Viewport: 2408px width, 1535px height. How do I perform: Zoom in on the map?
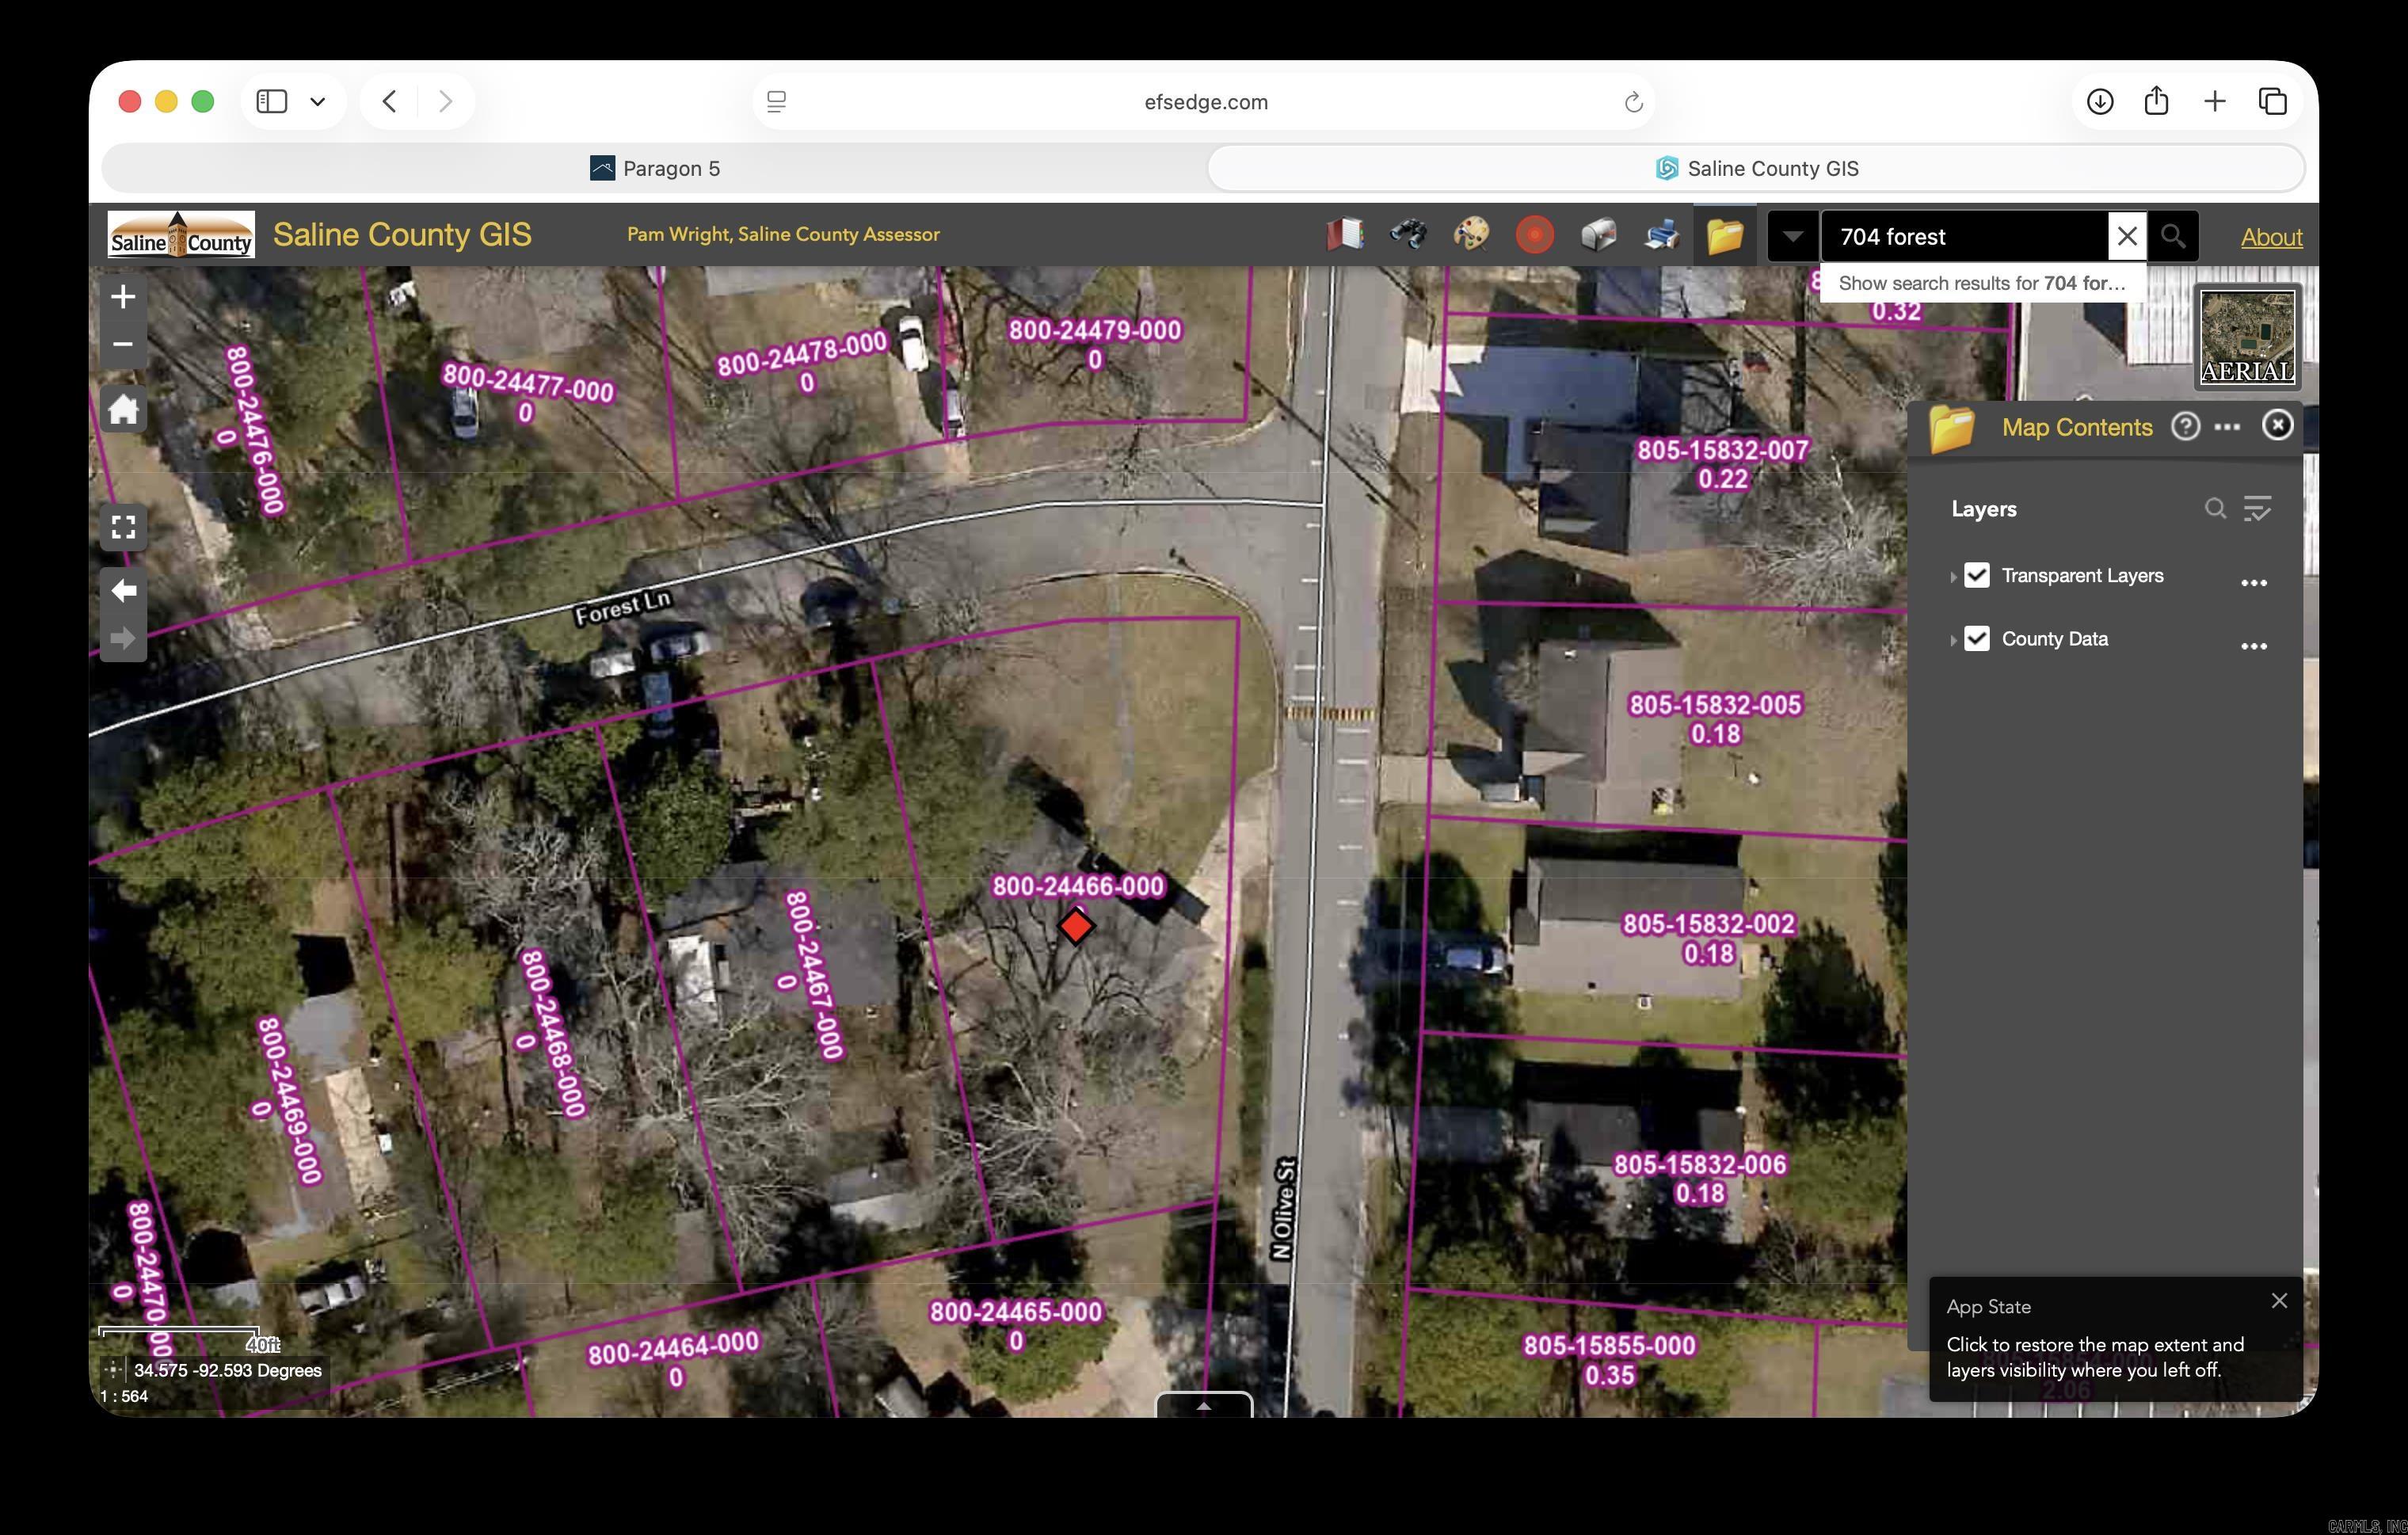tap(123, 297)
